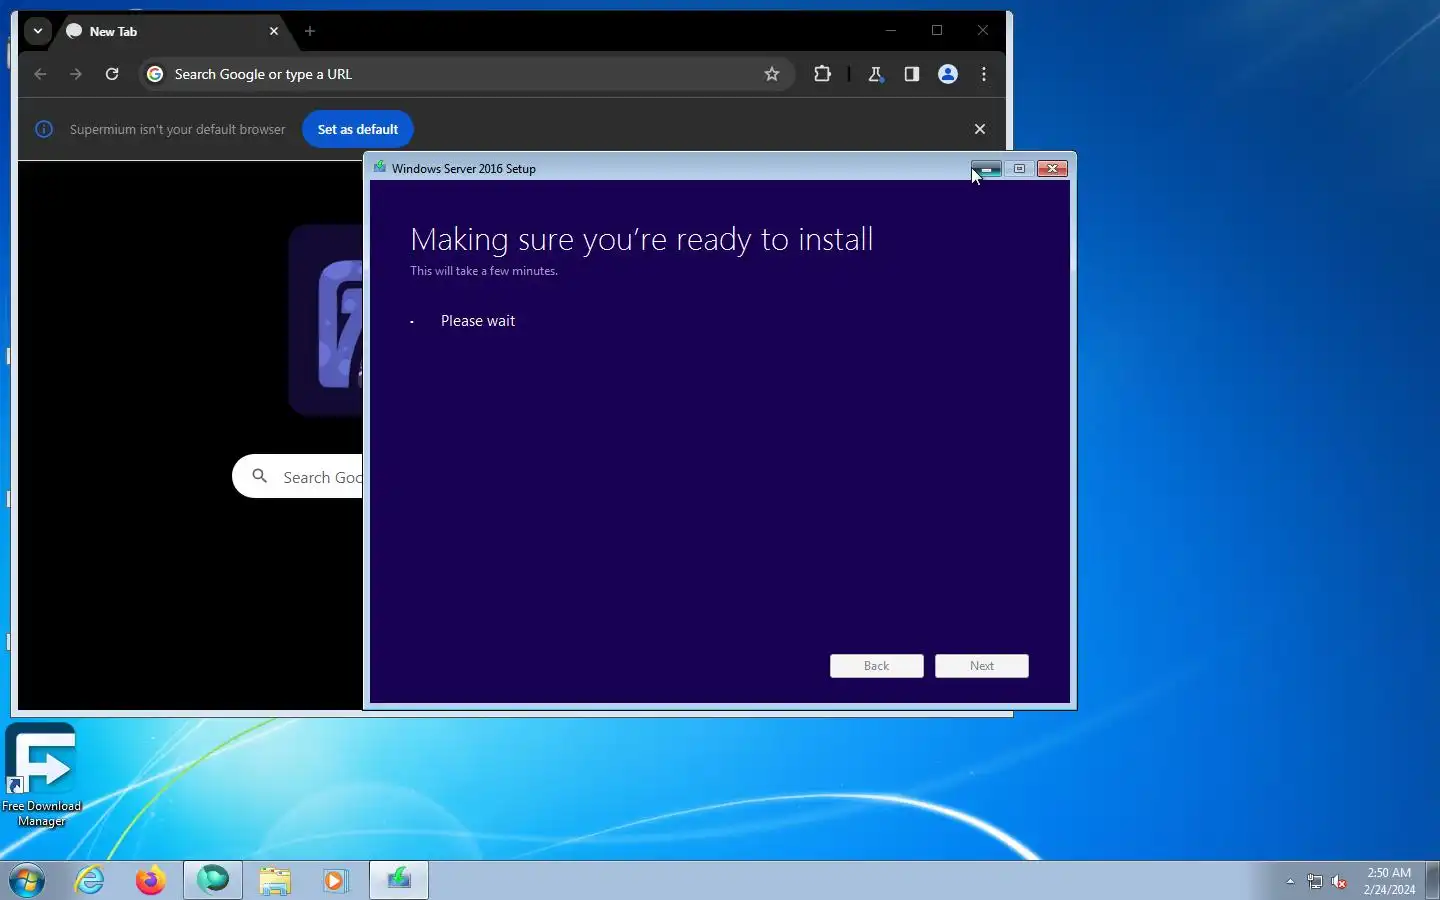
Task: Open the profile avatar menu
Action: click(948, 74)
